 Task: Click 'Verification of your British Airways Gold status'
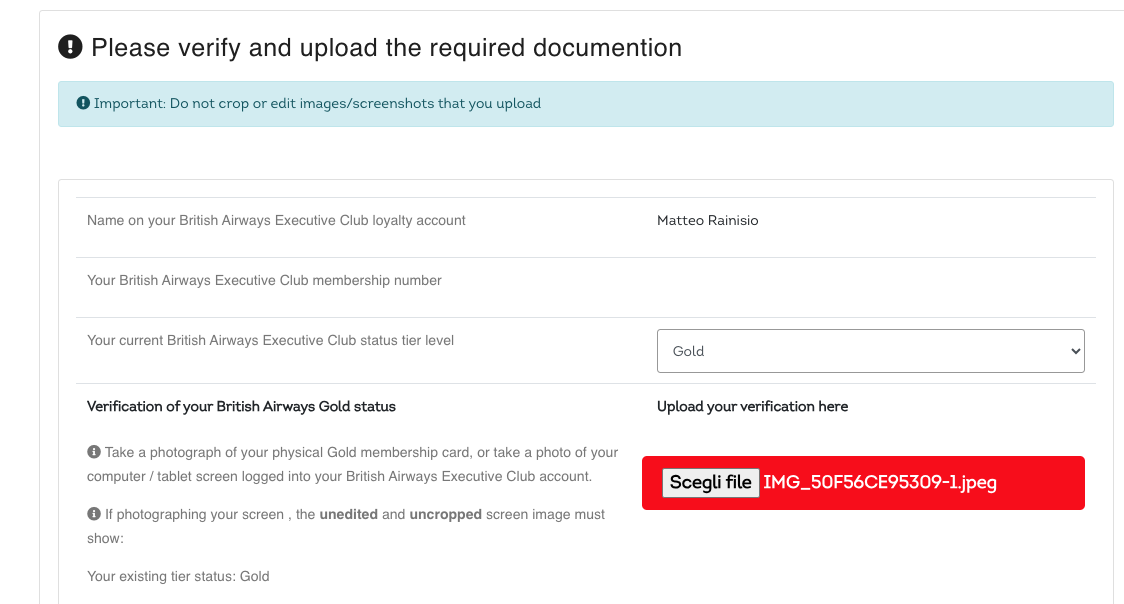click(x=241, y=407)
